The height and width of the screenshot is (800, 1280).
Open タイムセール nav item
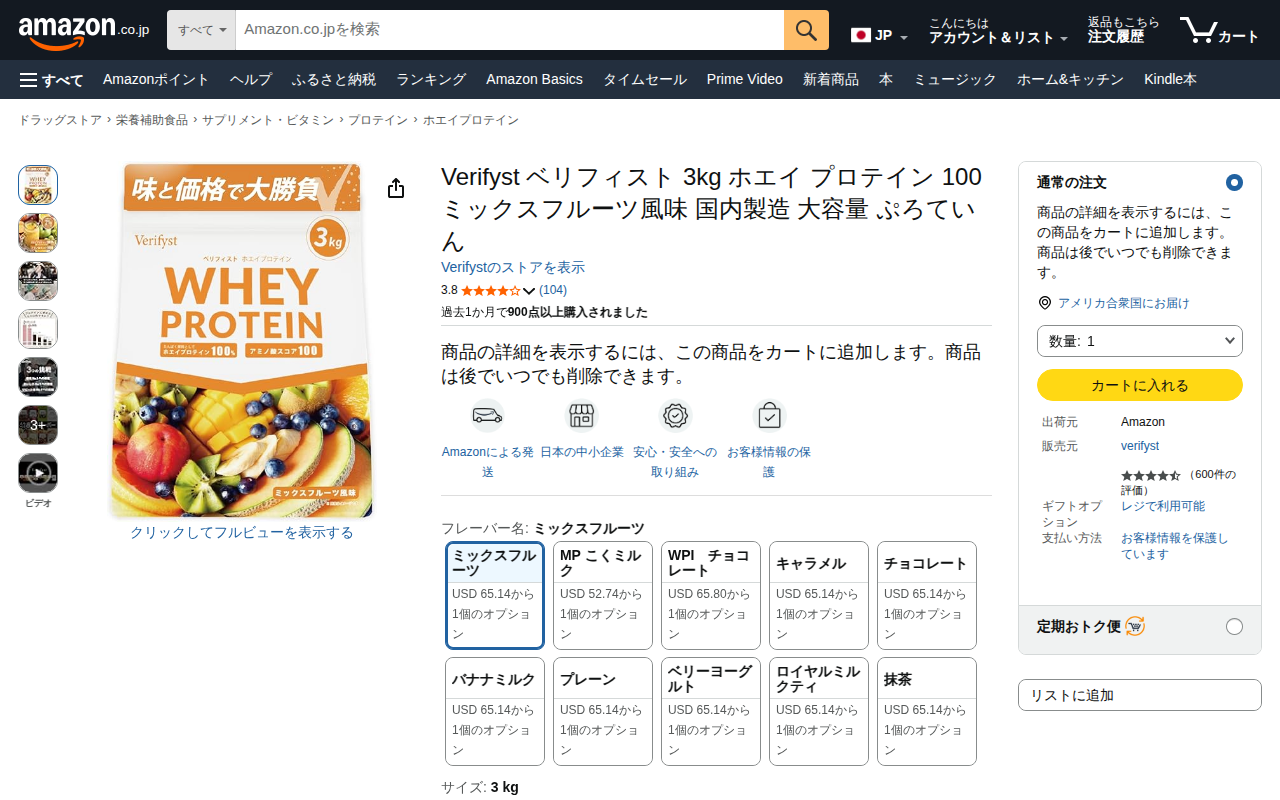pyautogui.click(x=645, y=80)
